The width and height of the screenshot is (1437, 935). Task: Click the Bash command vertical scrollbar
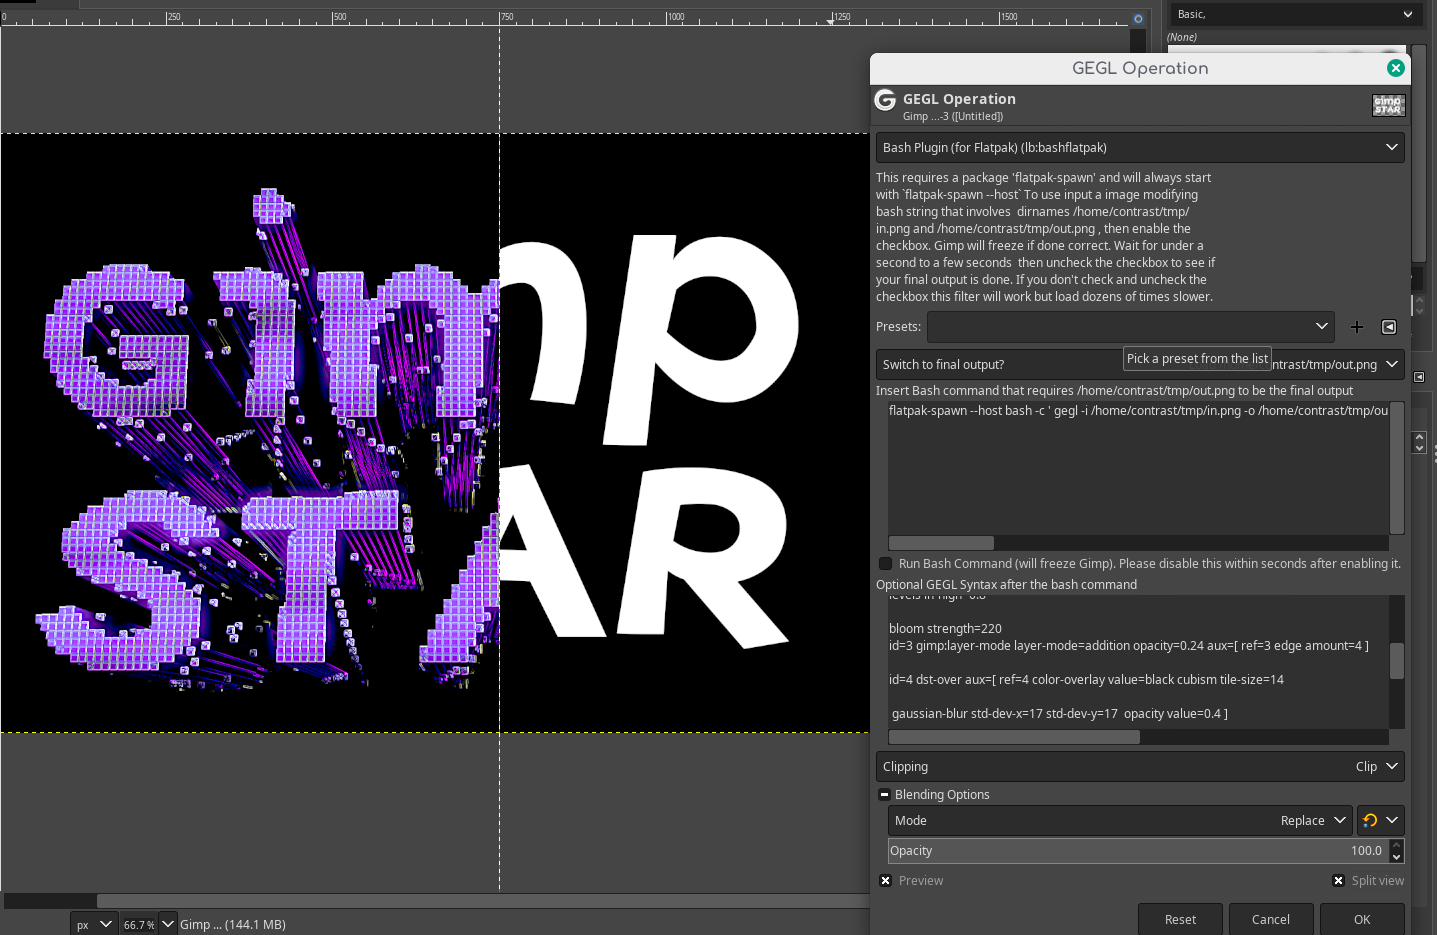[1397, 468]
